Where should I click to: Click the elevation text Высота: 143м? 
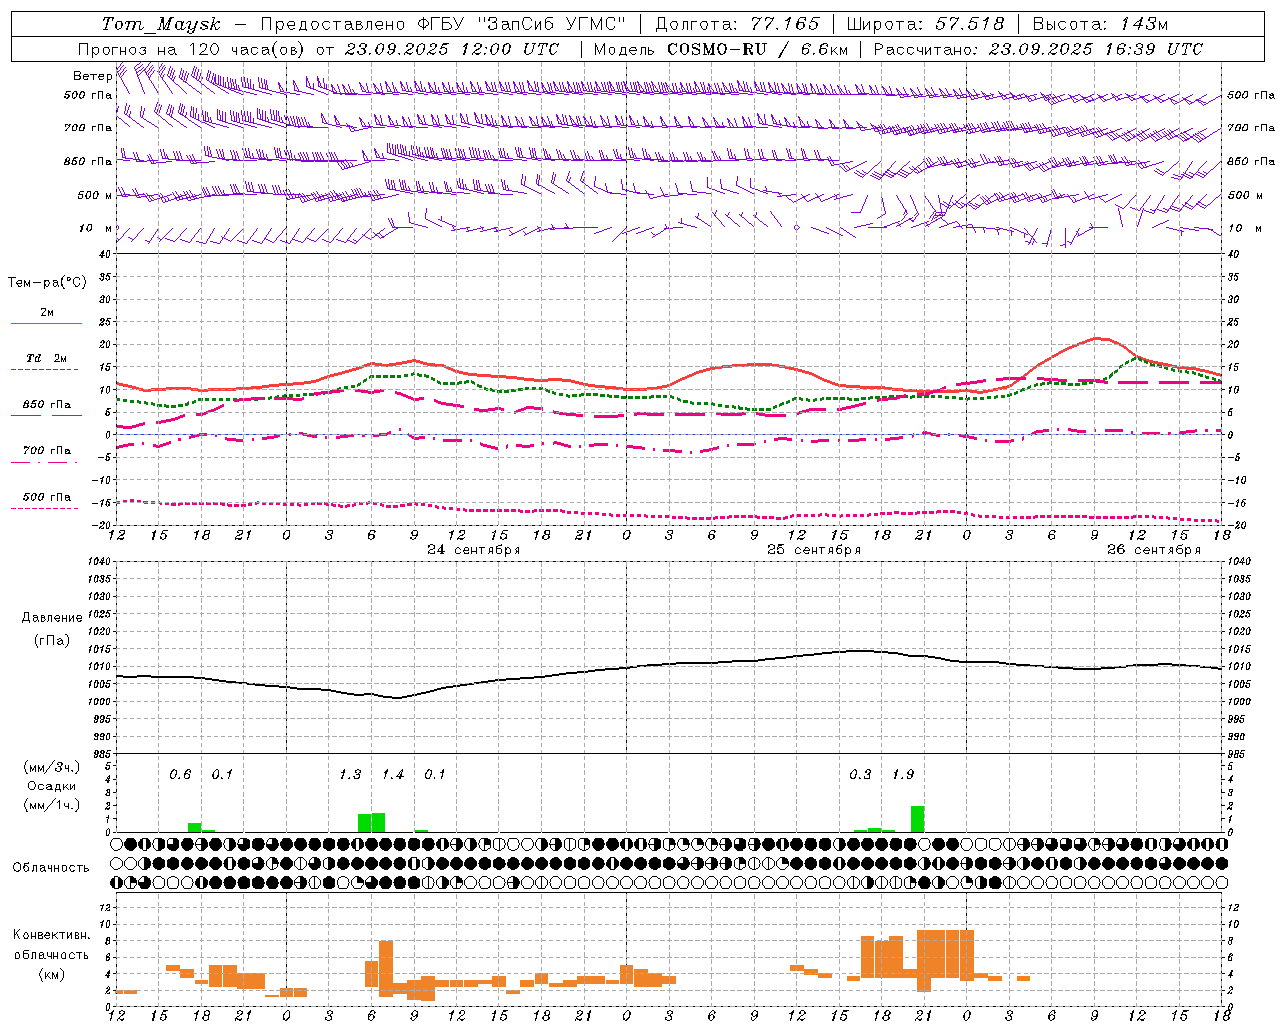click(x=1100, y=24)
